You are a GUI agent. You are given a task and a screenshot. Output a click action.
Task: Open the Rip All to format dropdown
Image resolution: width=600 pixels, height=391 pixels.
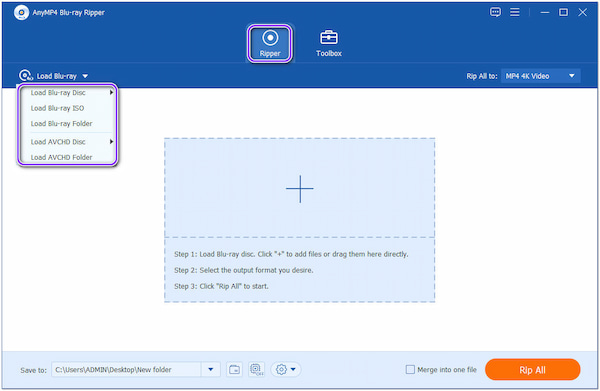click(540, 76)
